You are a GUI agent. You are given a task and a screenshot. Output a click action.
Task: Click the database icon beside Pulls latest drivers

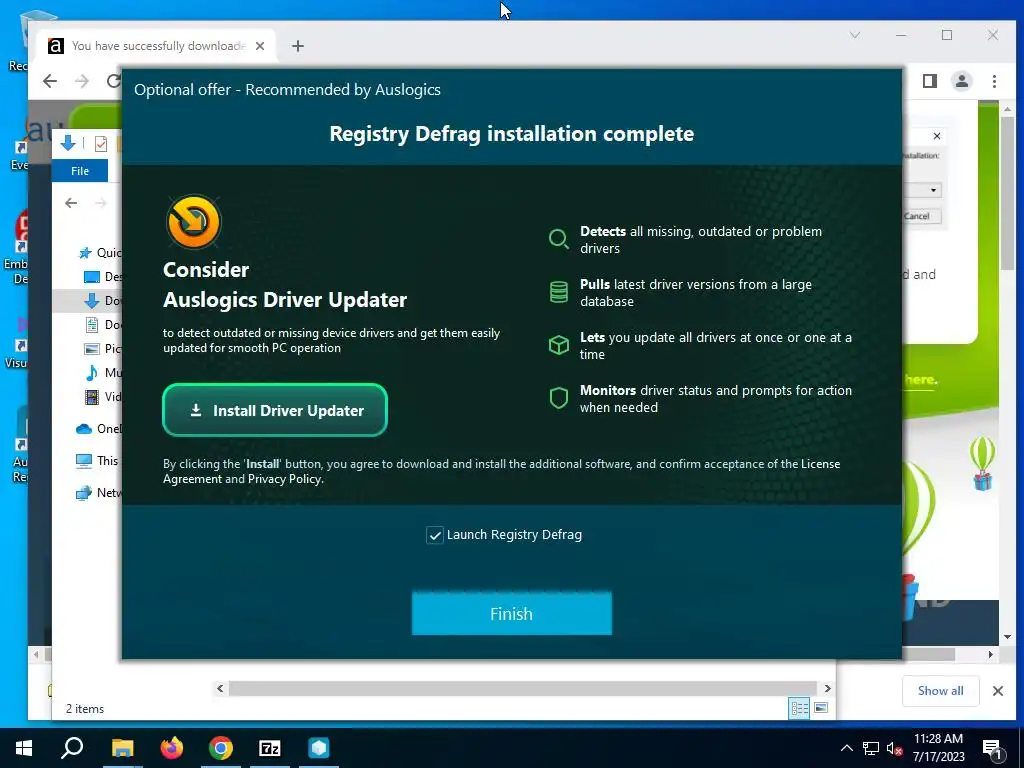(x=558, y=292)
